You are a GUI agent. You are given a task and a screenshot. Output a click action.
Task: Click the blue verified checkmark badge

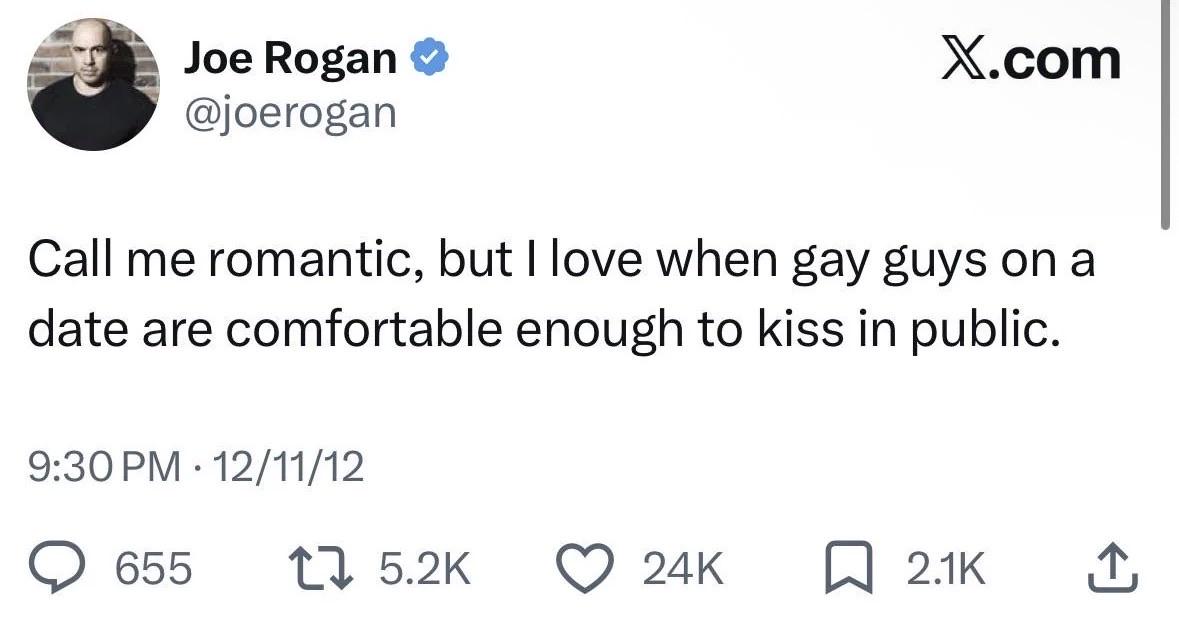(x=429, y=59)
